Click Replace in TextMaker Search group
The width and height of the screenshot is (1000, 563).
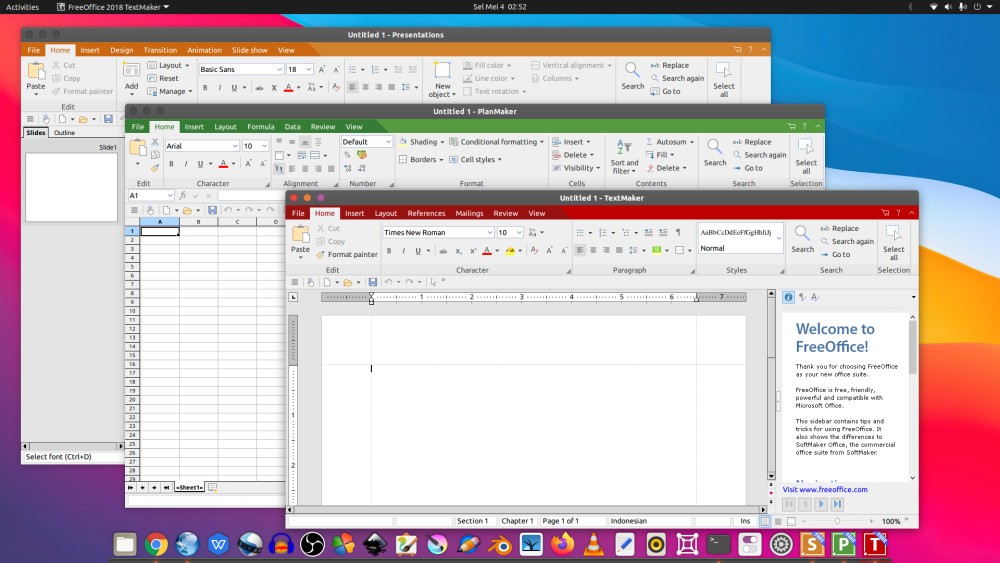click(x=839, y=228)
